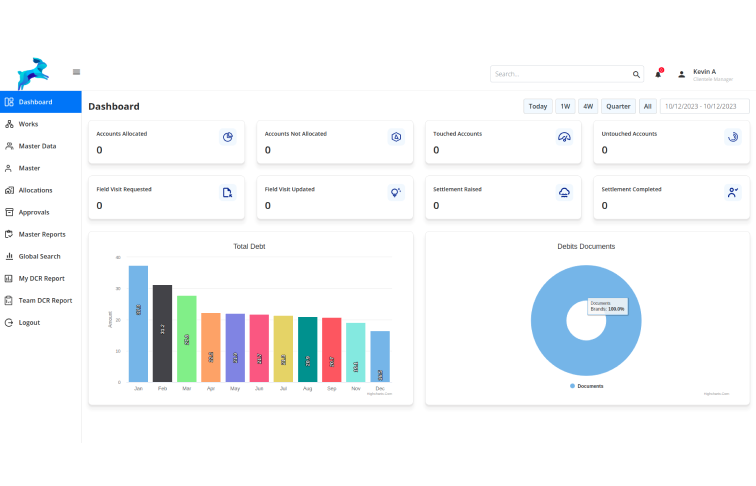The height and width of the screenshot is (486, 756).
Task: Select the Today date range filter
Action: point(537,106)
